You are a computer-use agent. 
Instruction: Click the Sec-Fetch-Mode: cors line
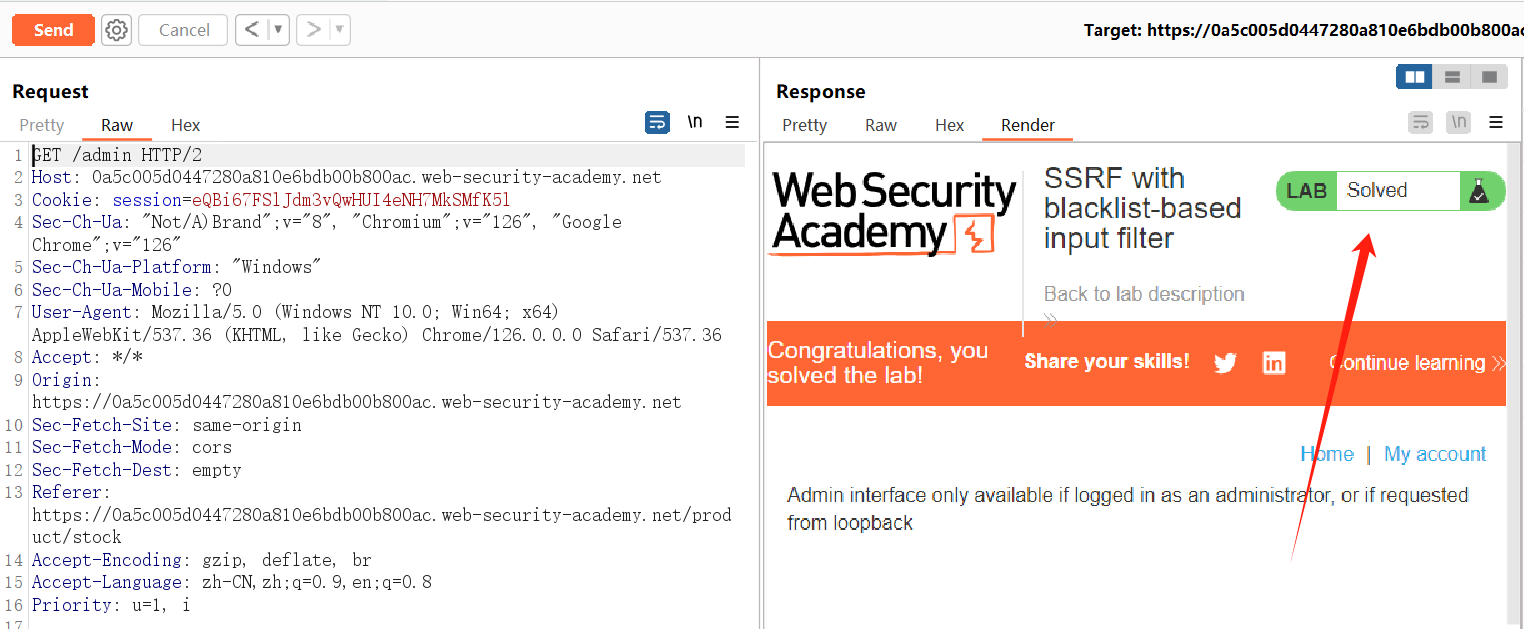[x=131, y=447]
